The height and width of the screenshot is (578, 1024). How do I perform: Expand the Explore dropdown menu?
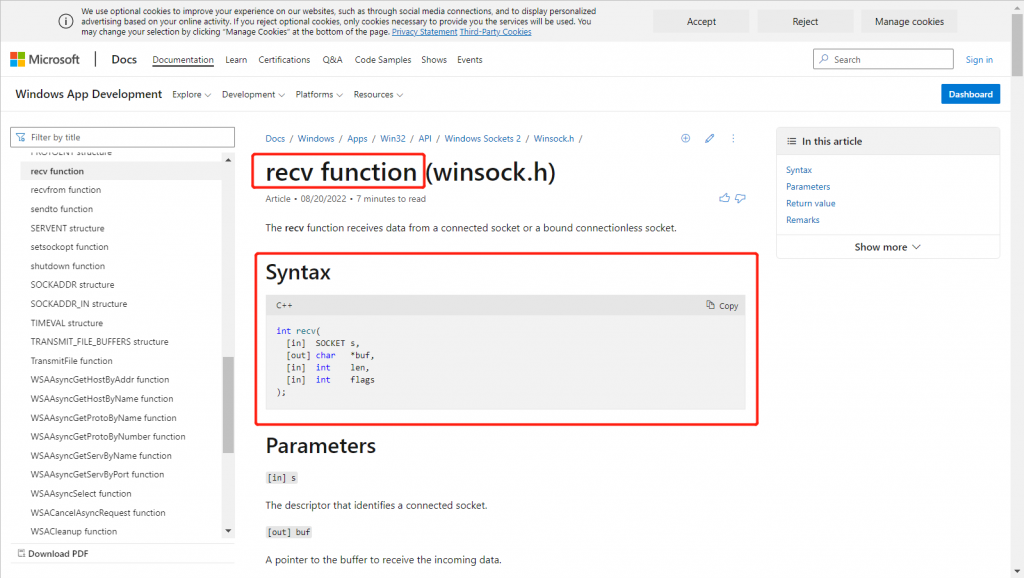point(191,95)
